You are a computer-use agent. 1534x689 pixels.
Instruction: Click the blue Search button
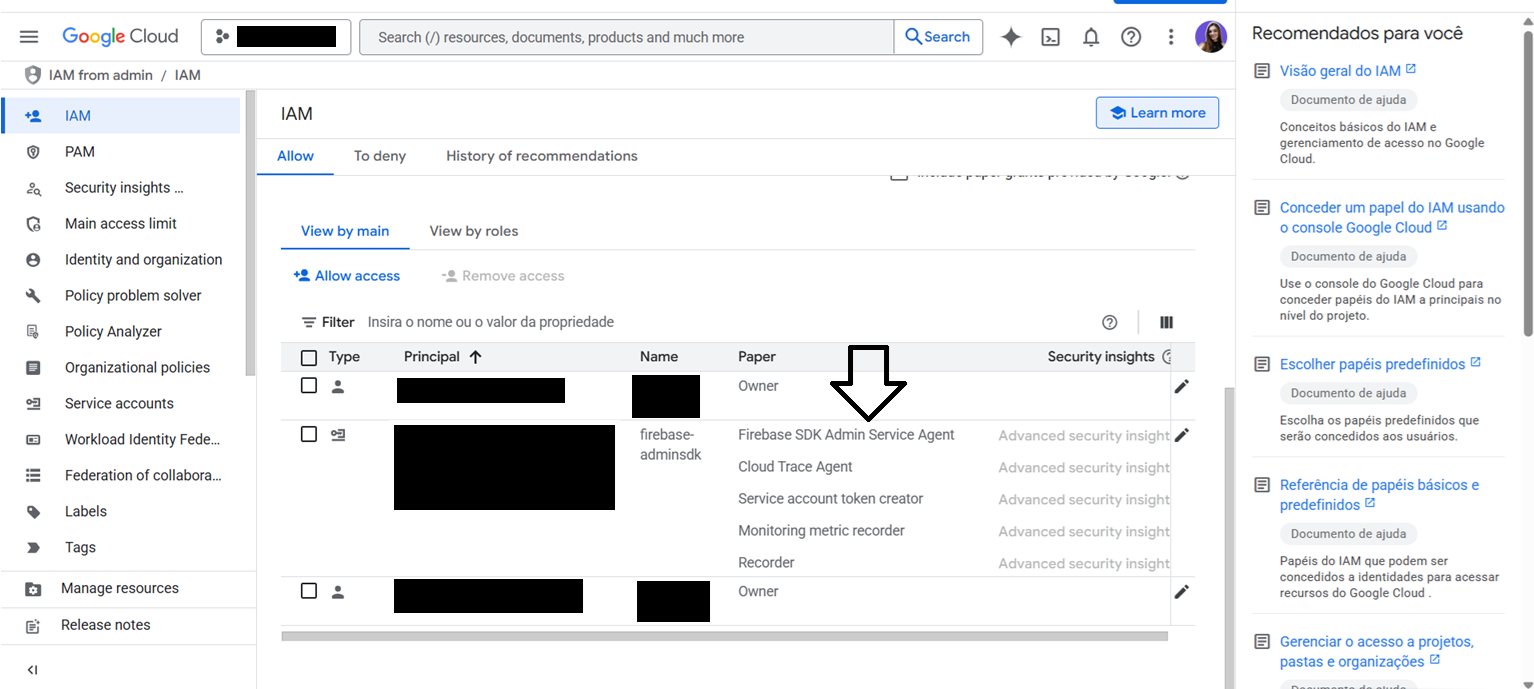pos(938,37)
